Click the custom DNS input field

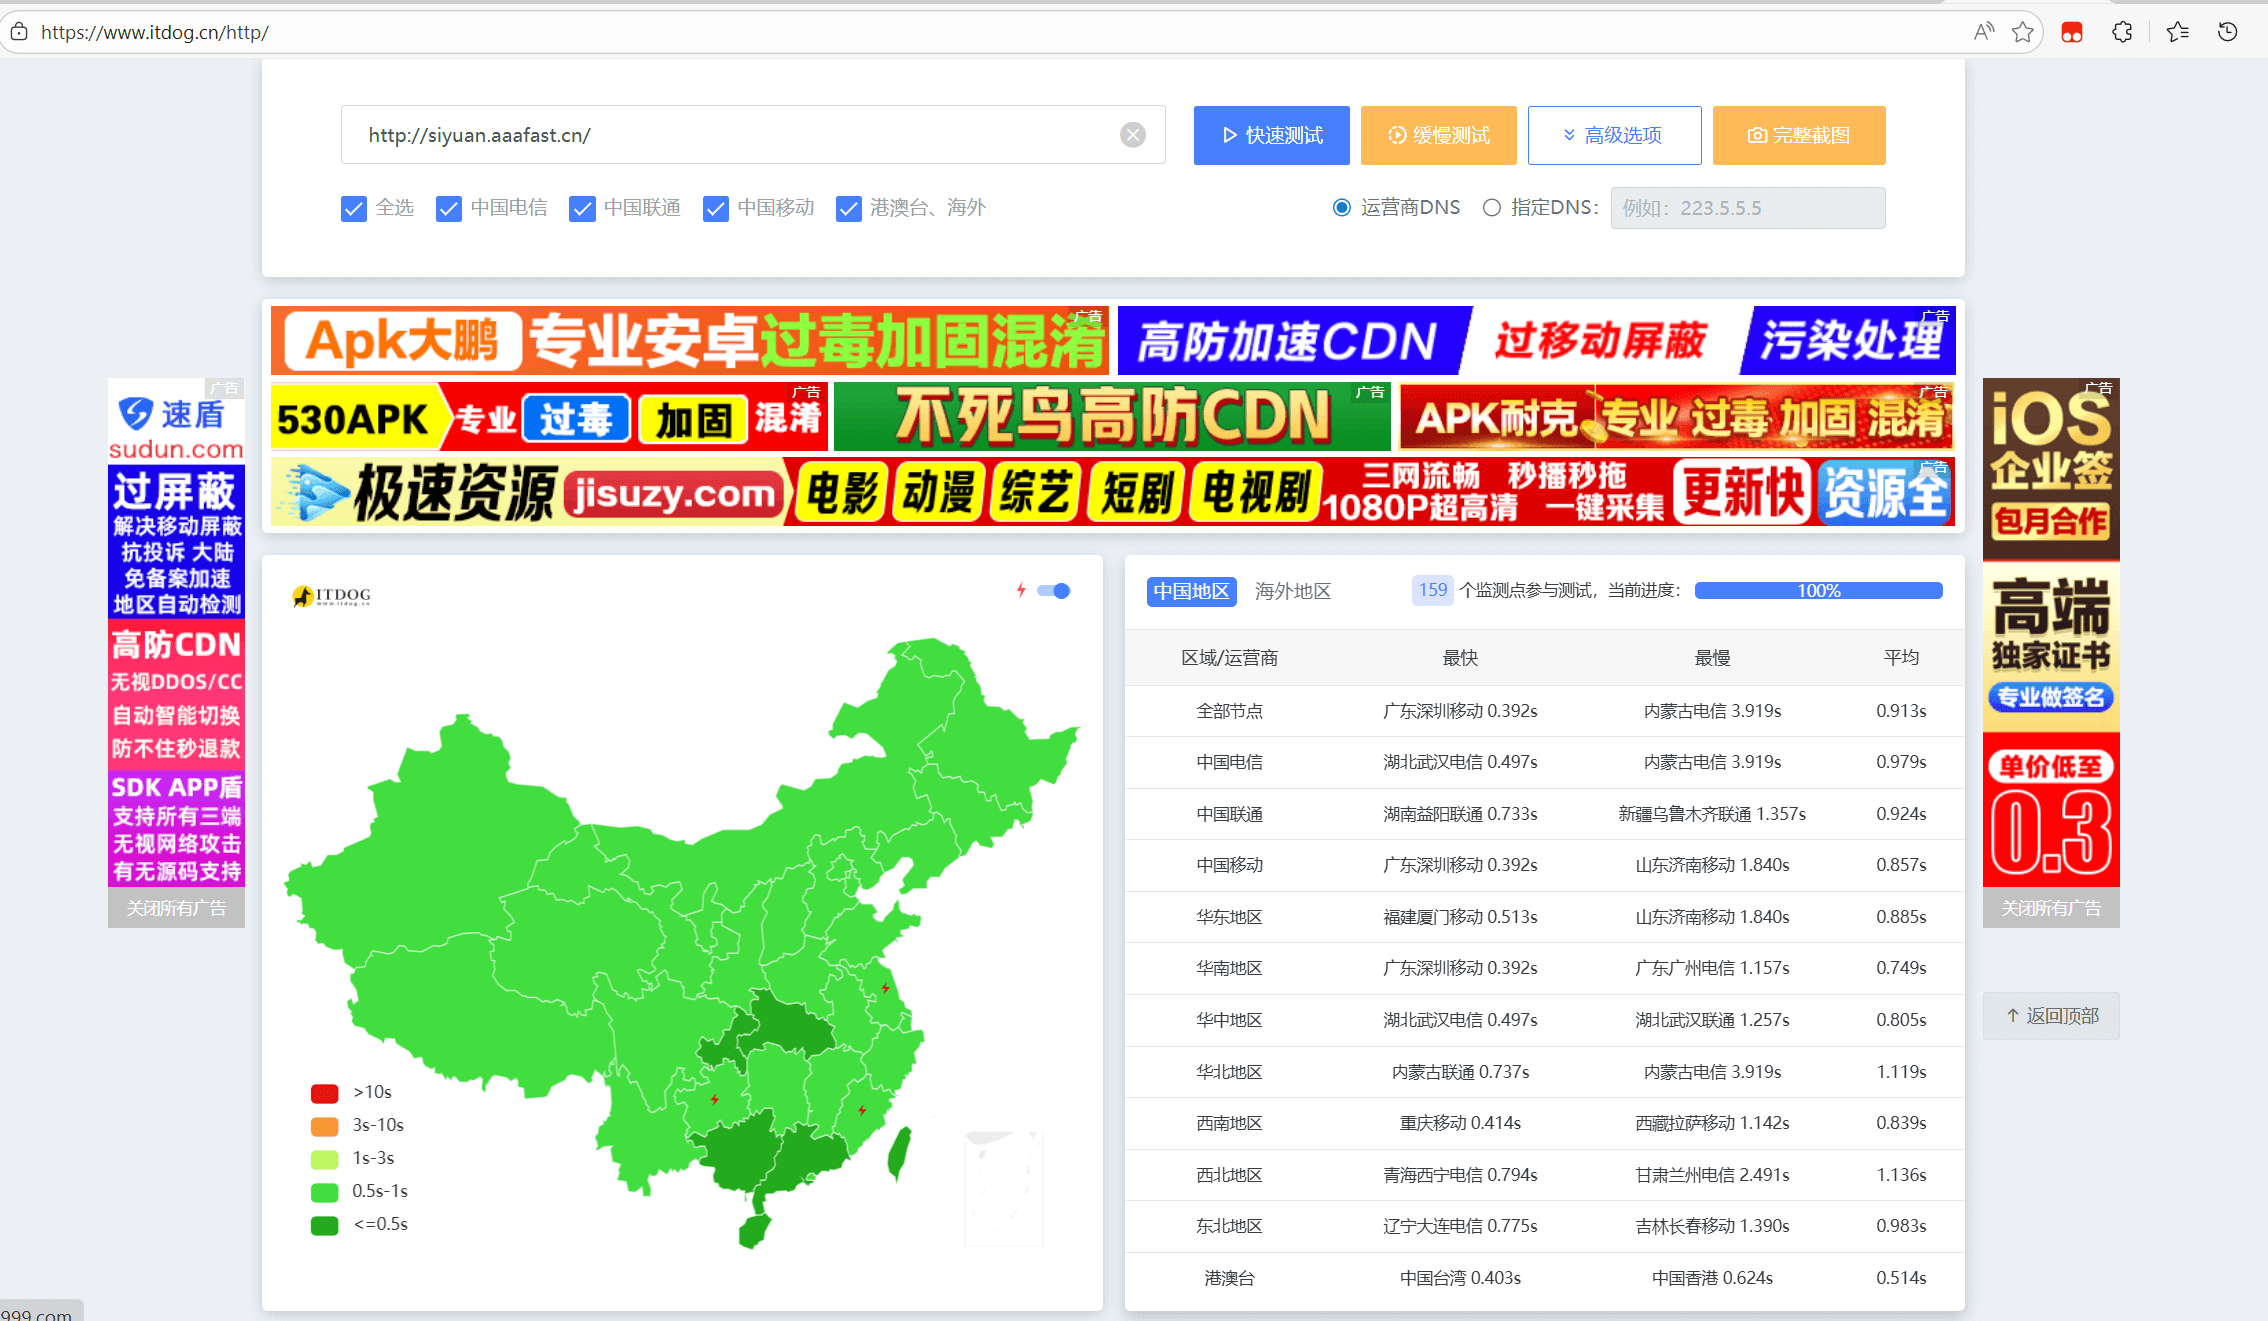tap(1747, 208)
